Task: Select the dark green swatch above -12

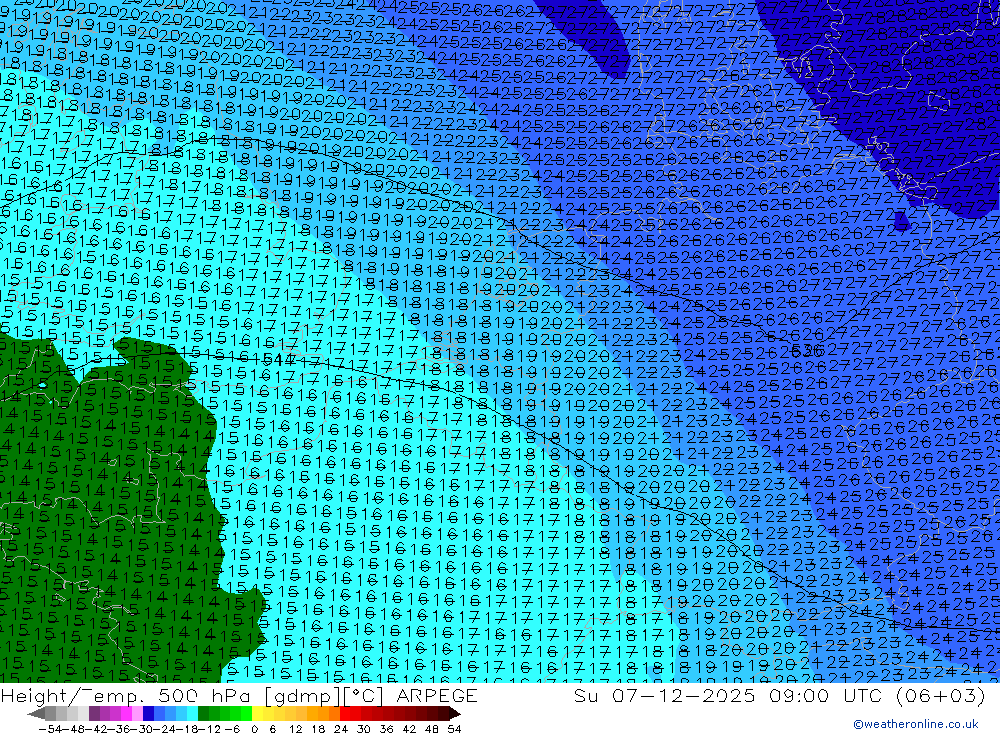Action: (x=203, y=713)
